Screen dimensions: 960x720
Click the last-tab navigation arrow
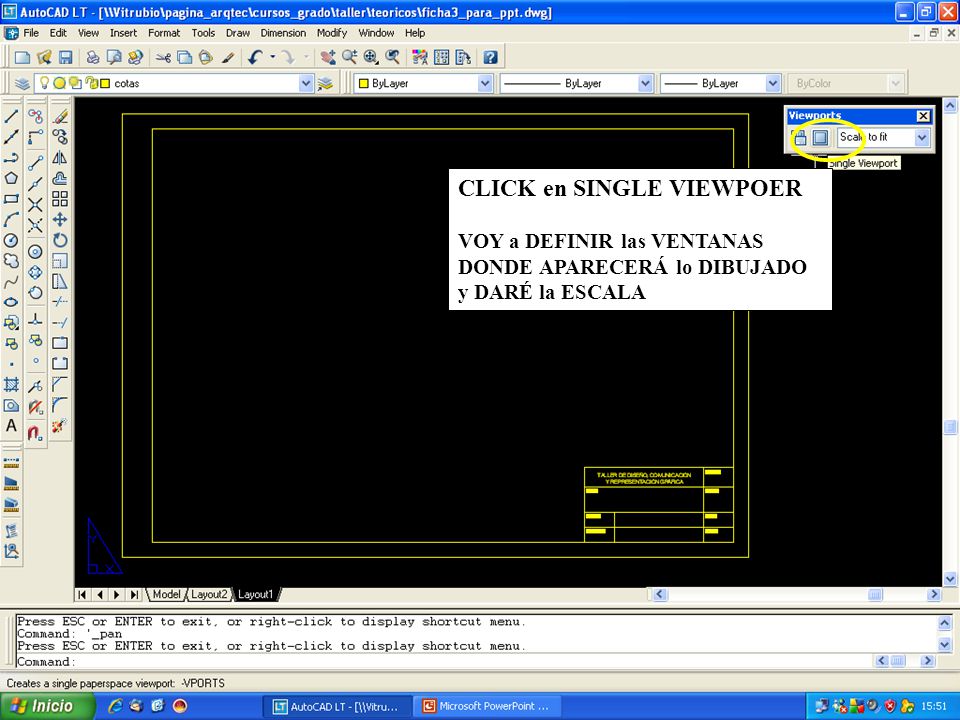pyautogui.click(x=134, y=594)
